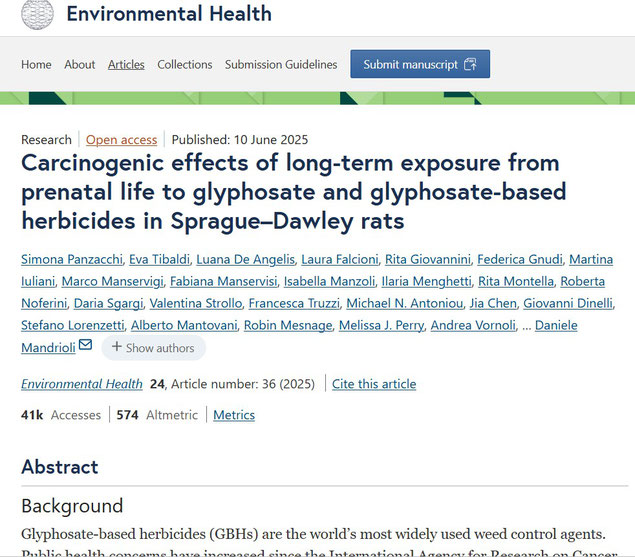The image size is (635, 557).
Task: Open the About menu item
Action: (79, 64)
